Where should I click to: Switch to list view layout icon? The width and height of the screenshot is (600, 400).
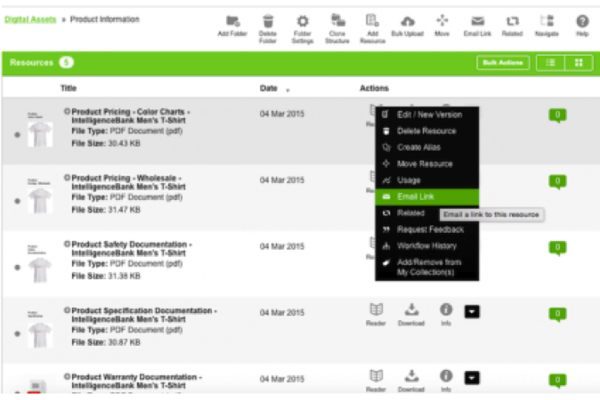[551, 63]
